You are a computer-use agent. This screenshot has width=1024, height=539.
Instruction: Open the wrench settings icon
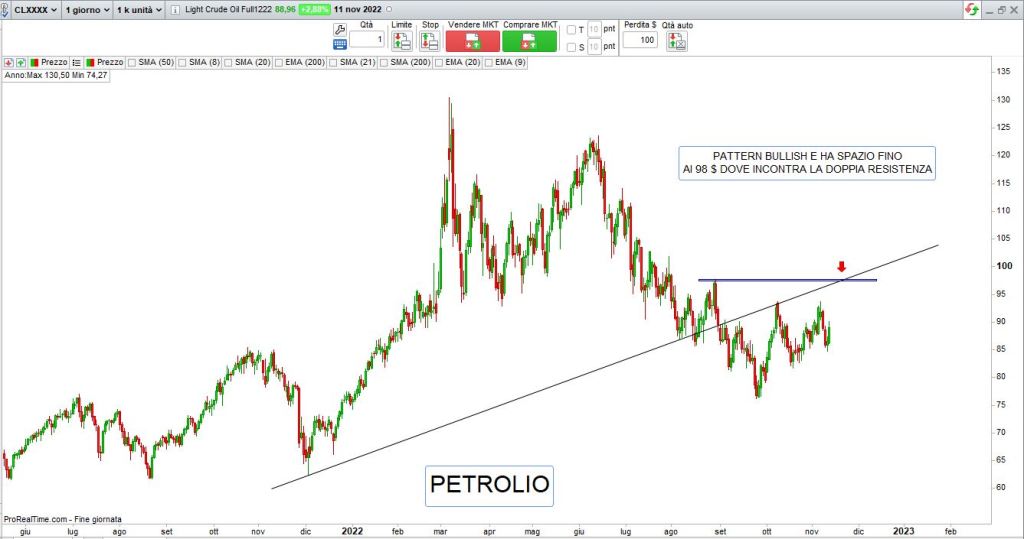point(339,28)
